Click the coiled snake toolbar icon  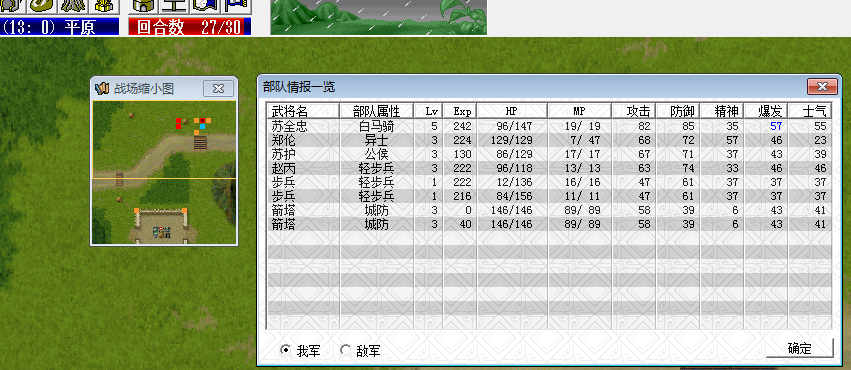coord(42,6)
